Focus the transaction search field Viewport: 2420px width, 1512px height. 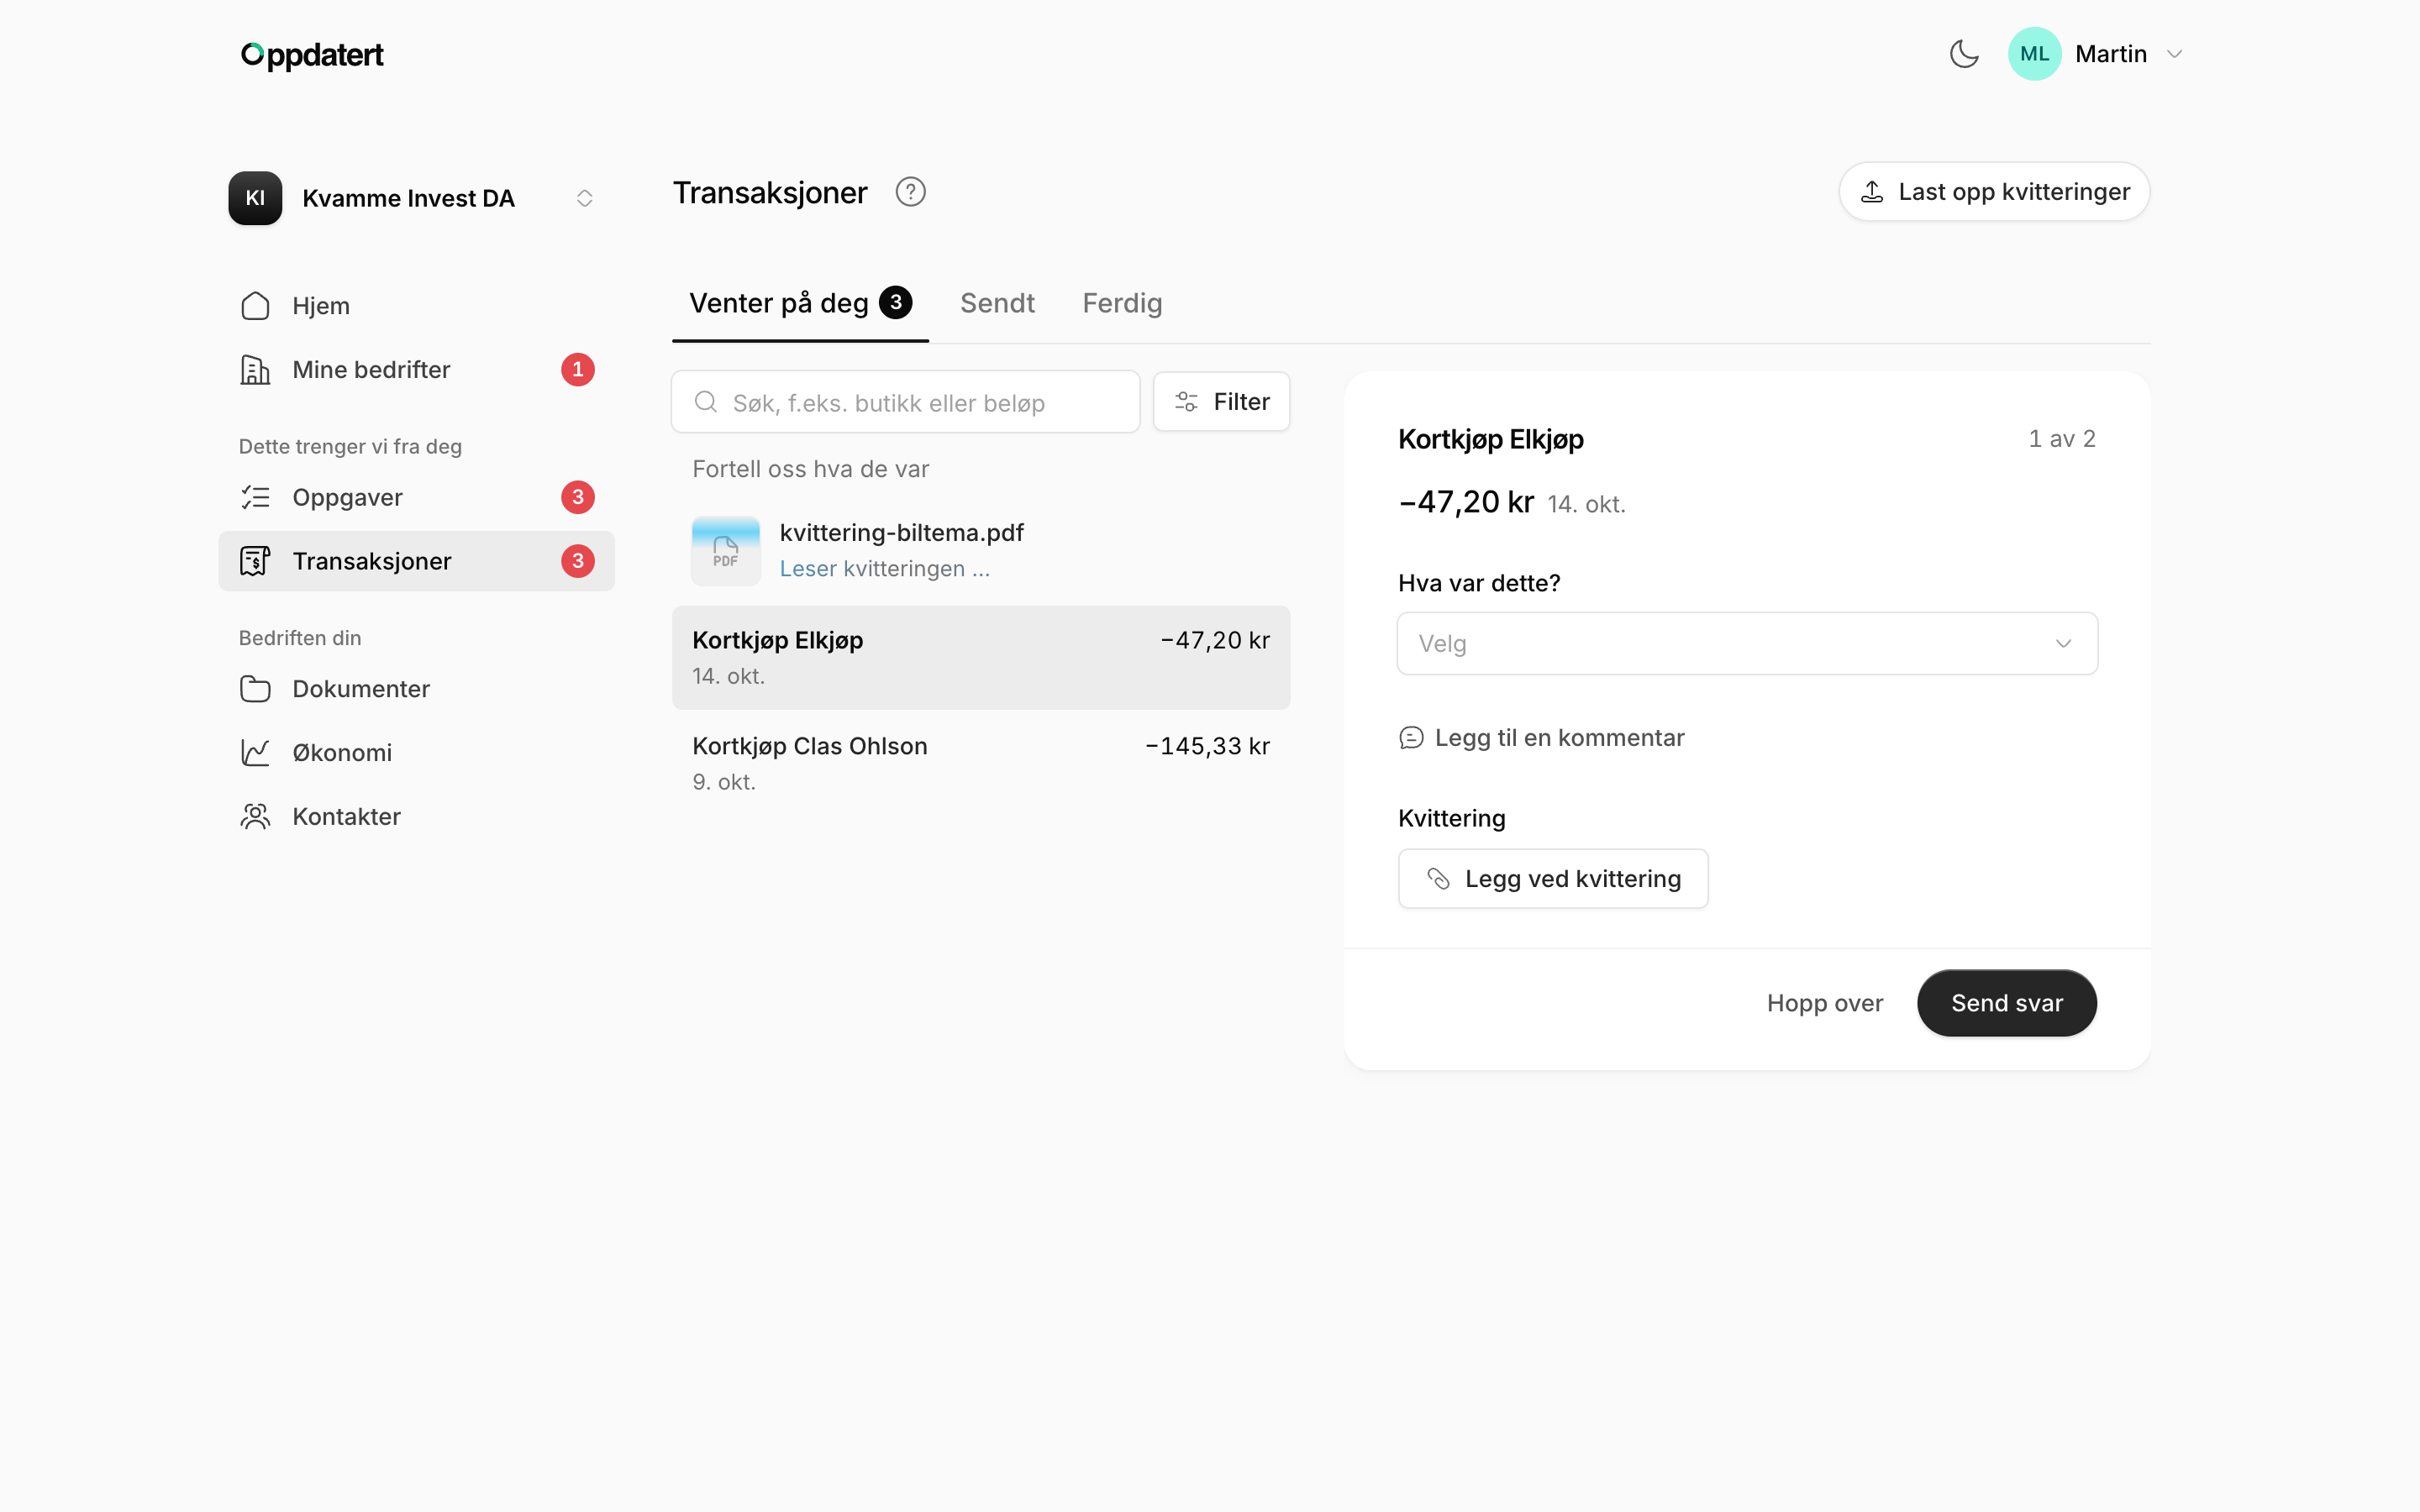pos(905,402)
